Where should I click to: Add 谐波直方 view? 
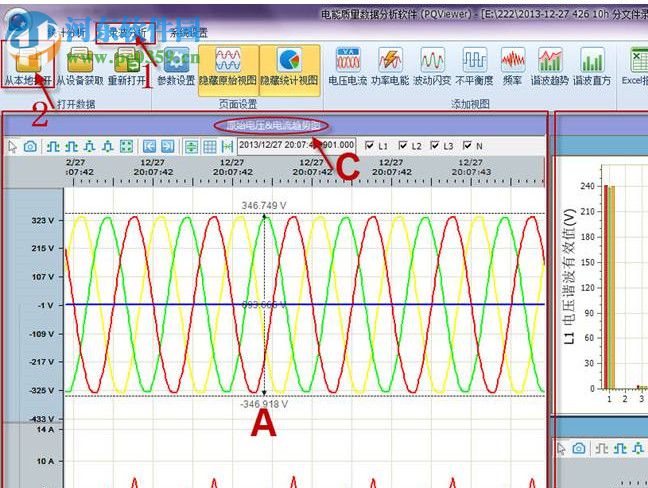point(592,66)
